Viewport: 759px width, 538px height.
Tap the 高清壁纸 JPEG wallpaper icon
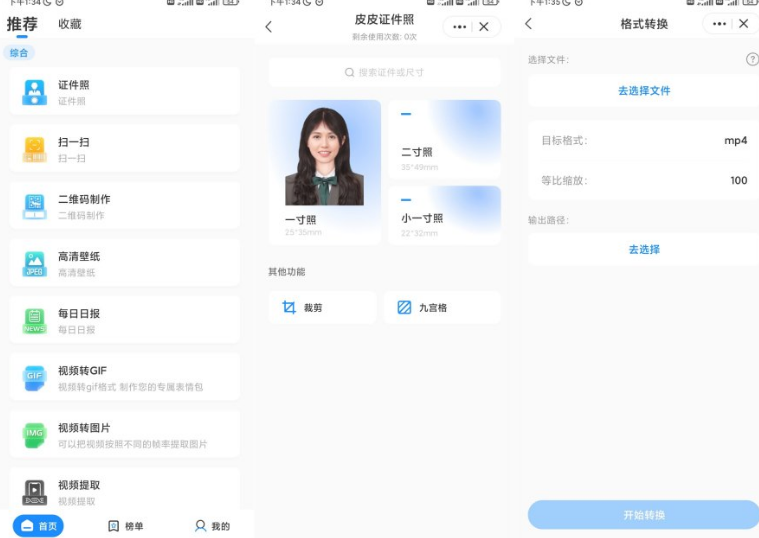34,263
